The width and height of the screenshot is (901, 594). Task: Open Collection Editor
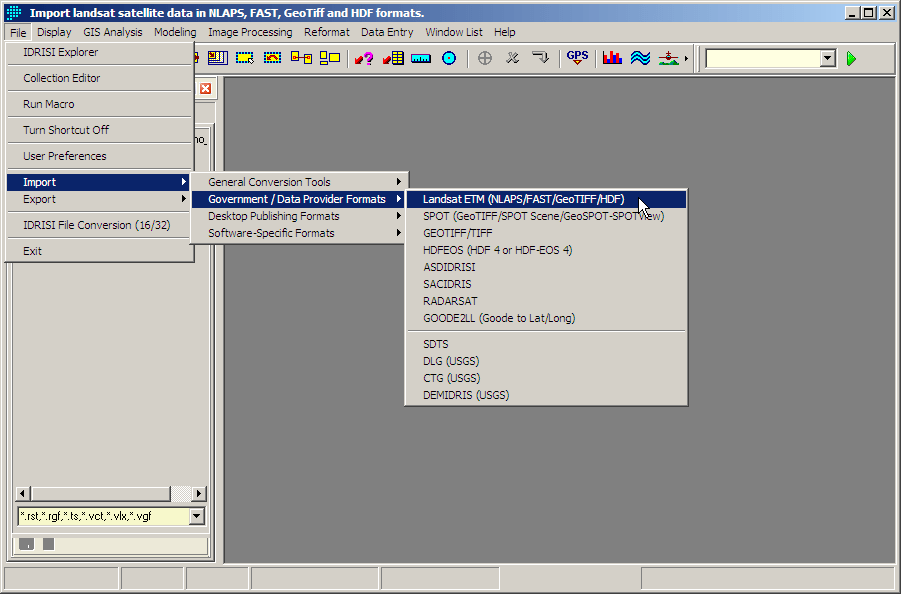pyautogui.click(x=99, y=78)
